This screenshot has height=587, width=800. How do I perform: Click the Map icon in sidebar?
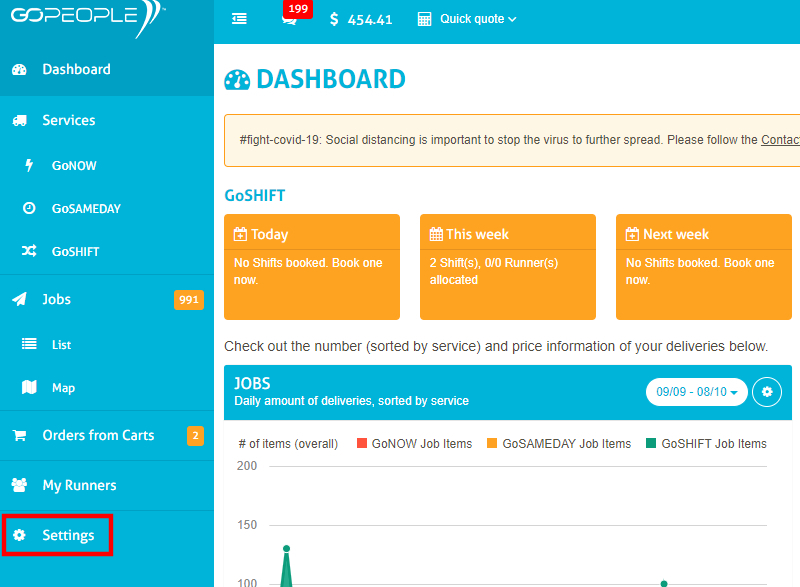pos(29,387)
